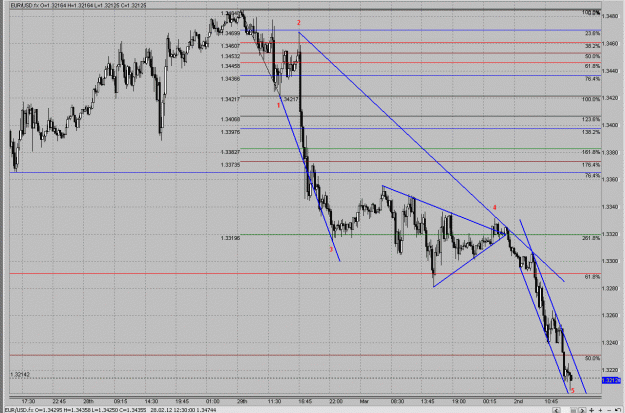Select the 1.34068 price label
This screenshot has height=413, width=625.
pyautogui.click(x=230, y=119)
